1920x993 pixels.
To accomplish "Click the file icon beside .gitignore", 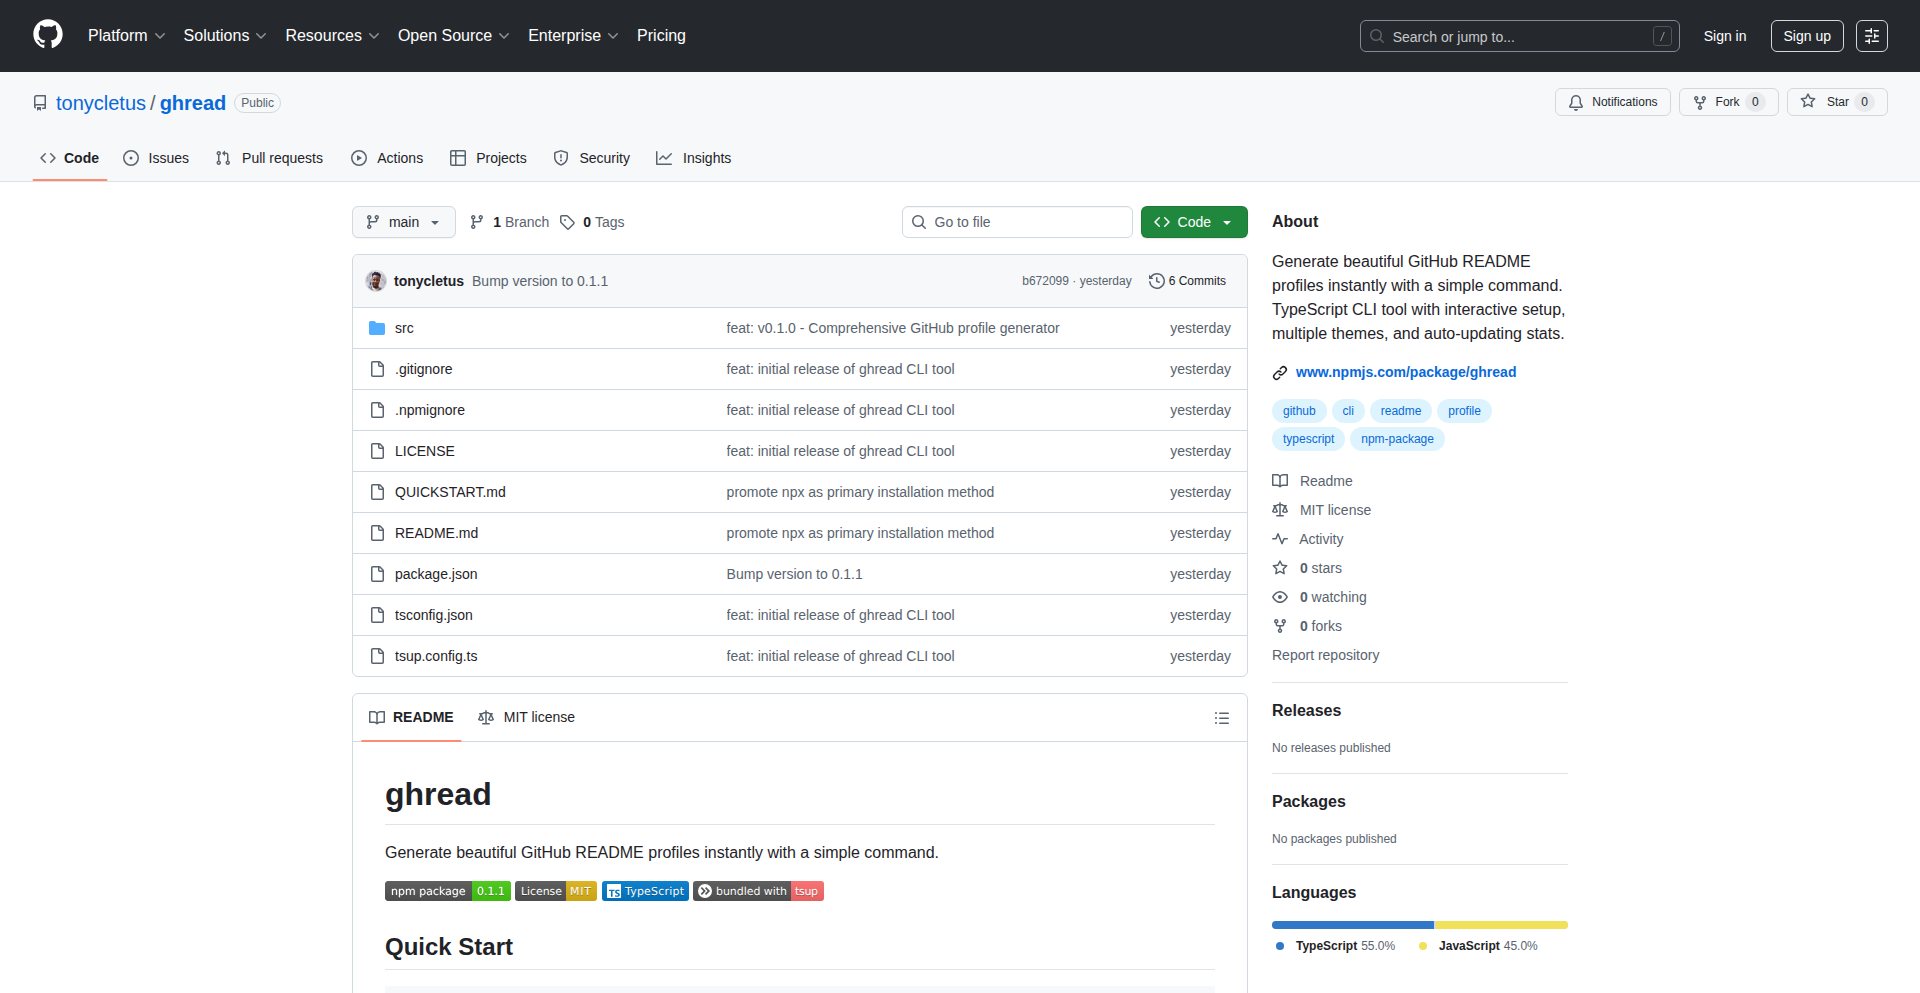I will [377, 369].
